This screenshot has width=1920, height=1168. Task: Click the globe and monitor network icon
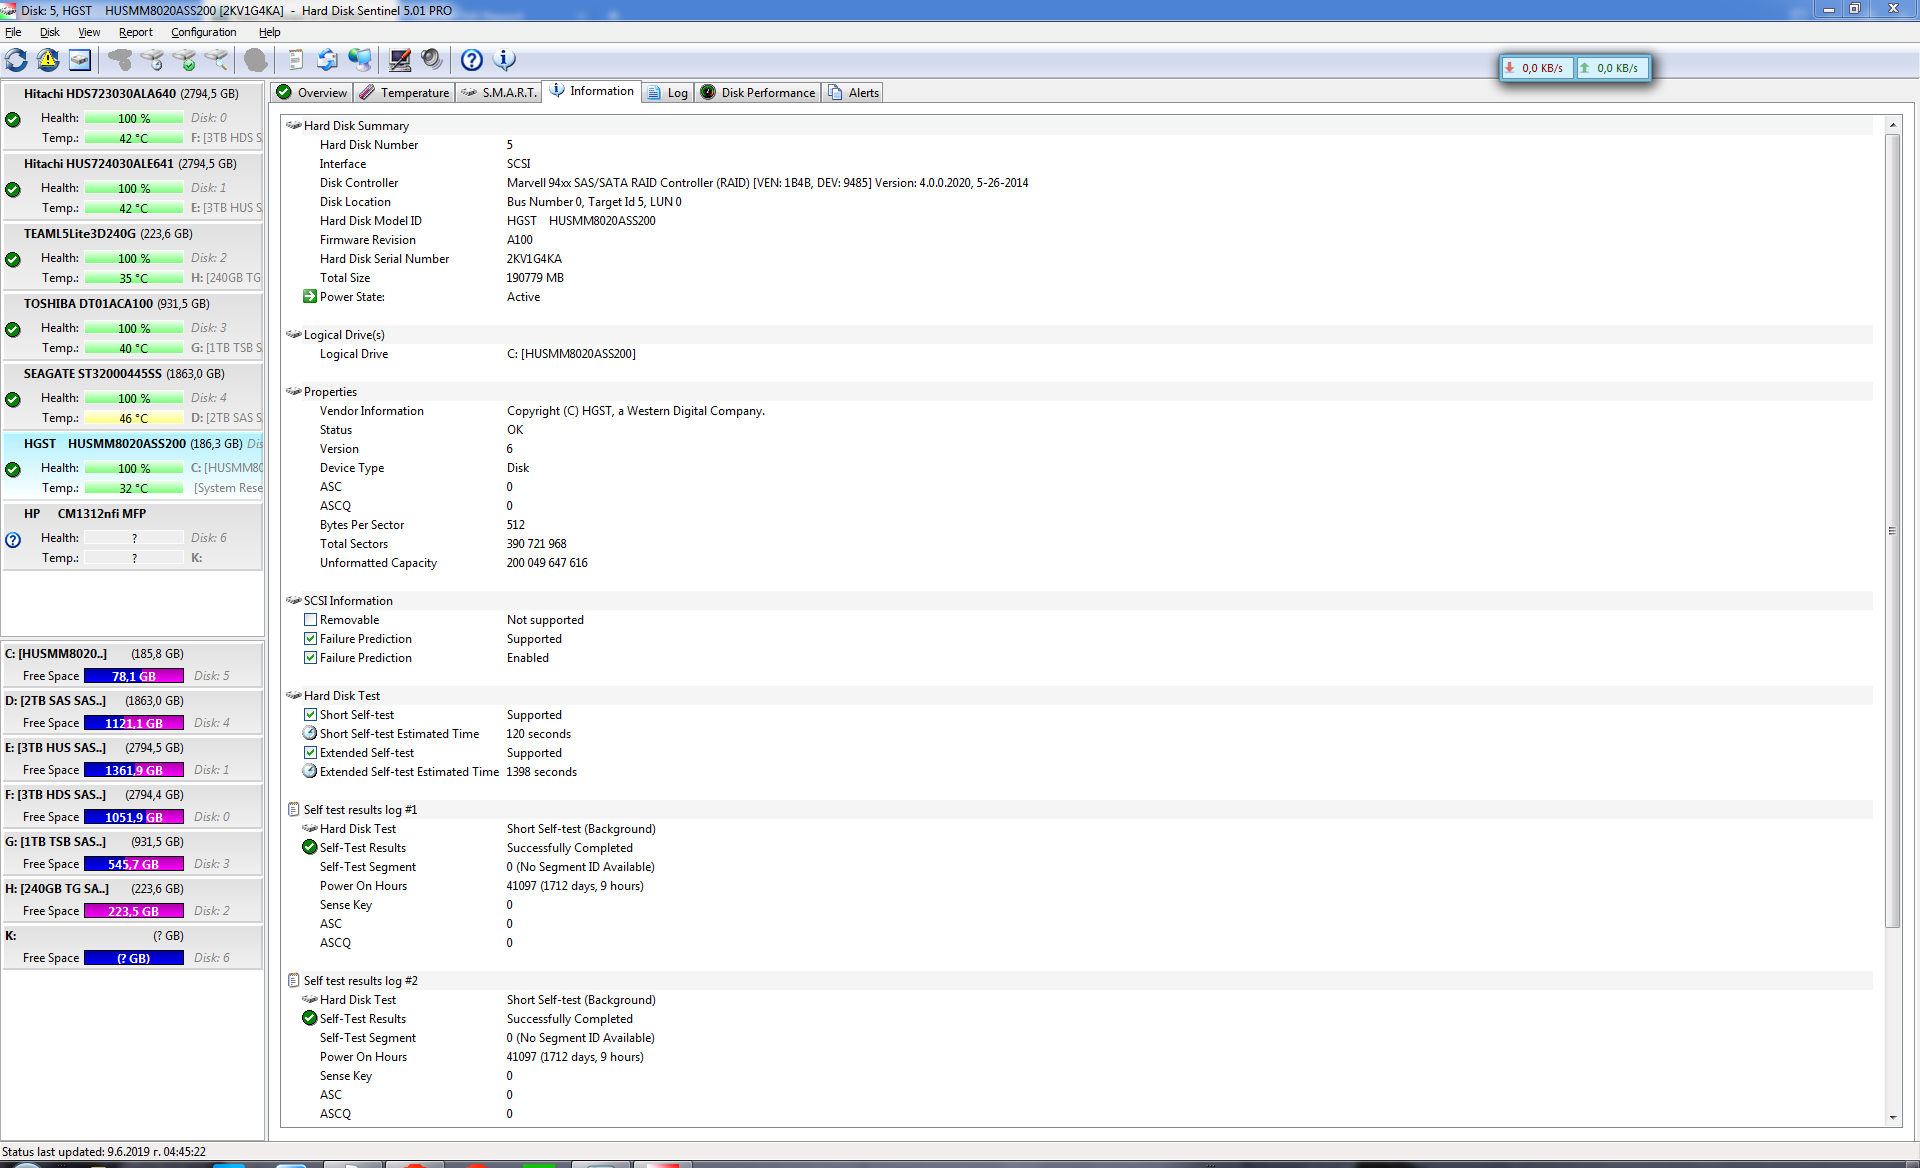click(360, 60)
